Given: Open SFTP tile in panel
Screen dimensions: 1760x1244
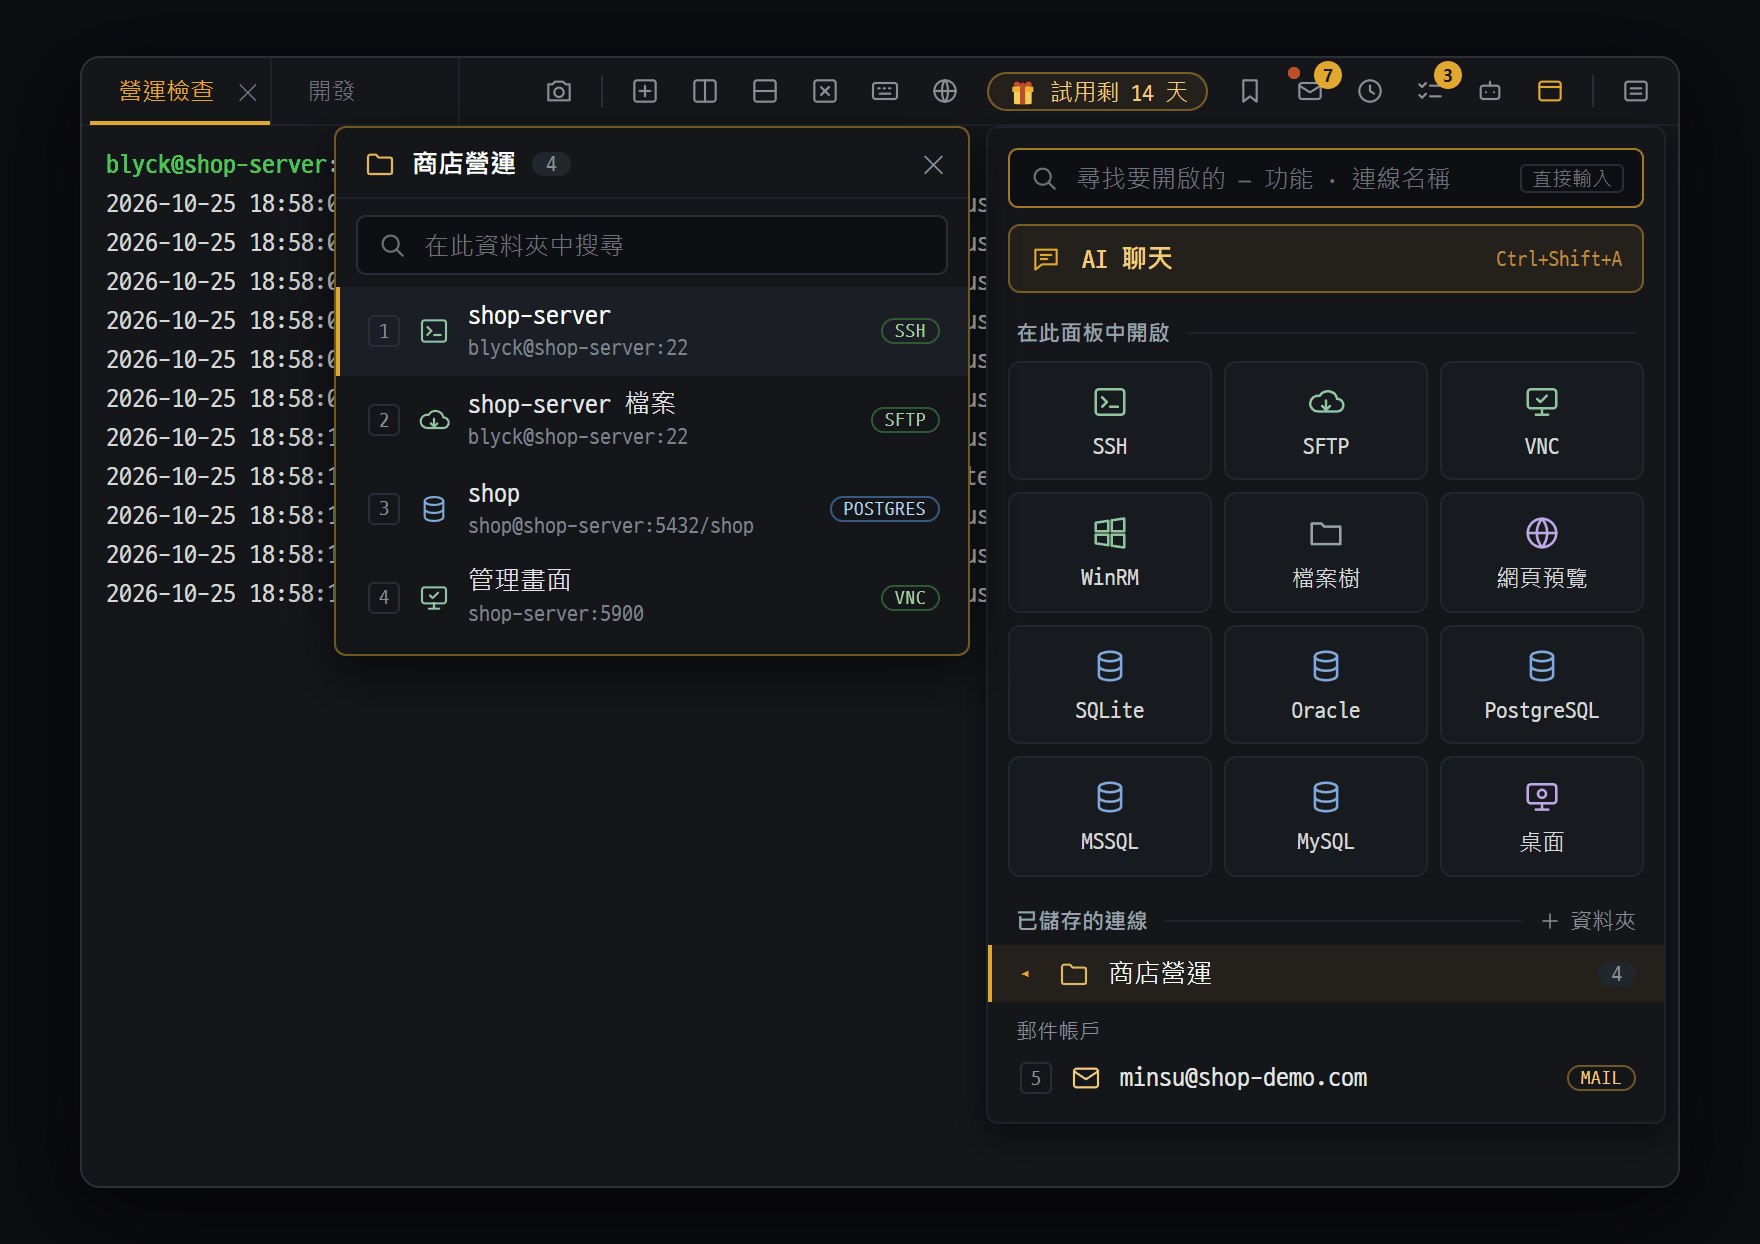Looking at the screenshot, I should tap(1326, 421).
